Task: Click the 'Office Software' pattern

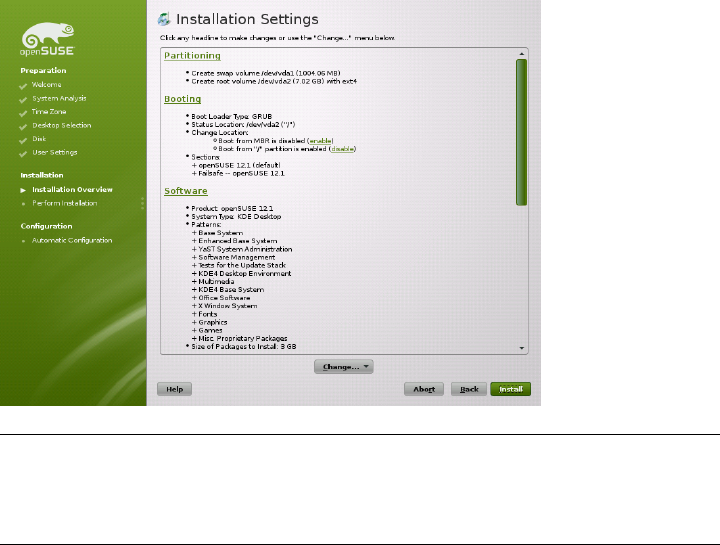Action: pyautogui.click(x=225, y=298)
